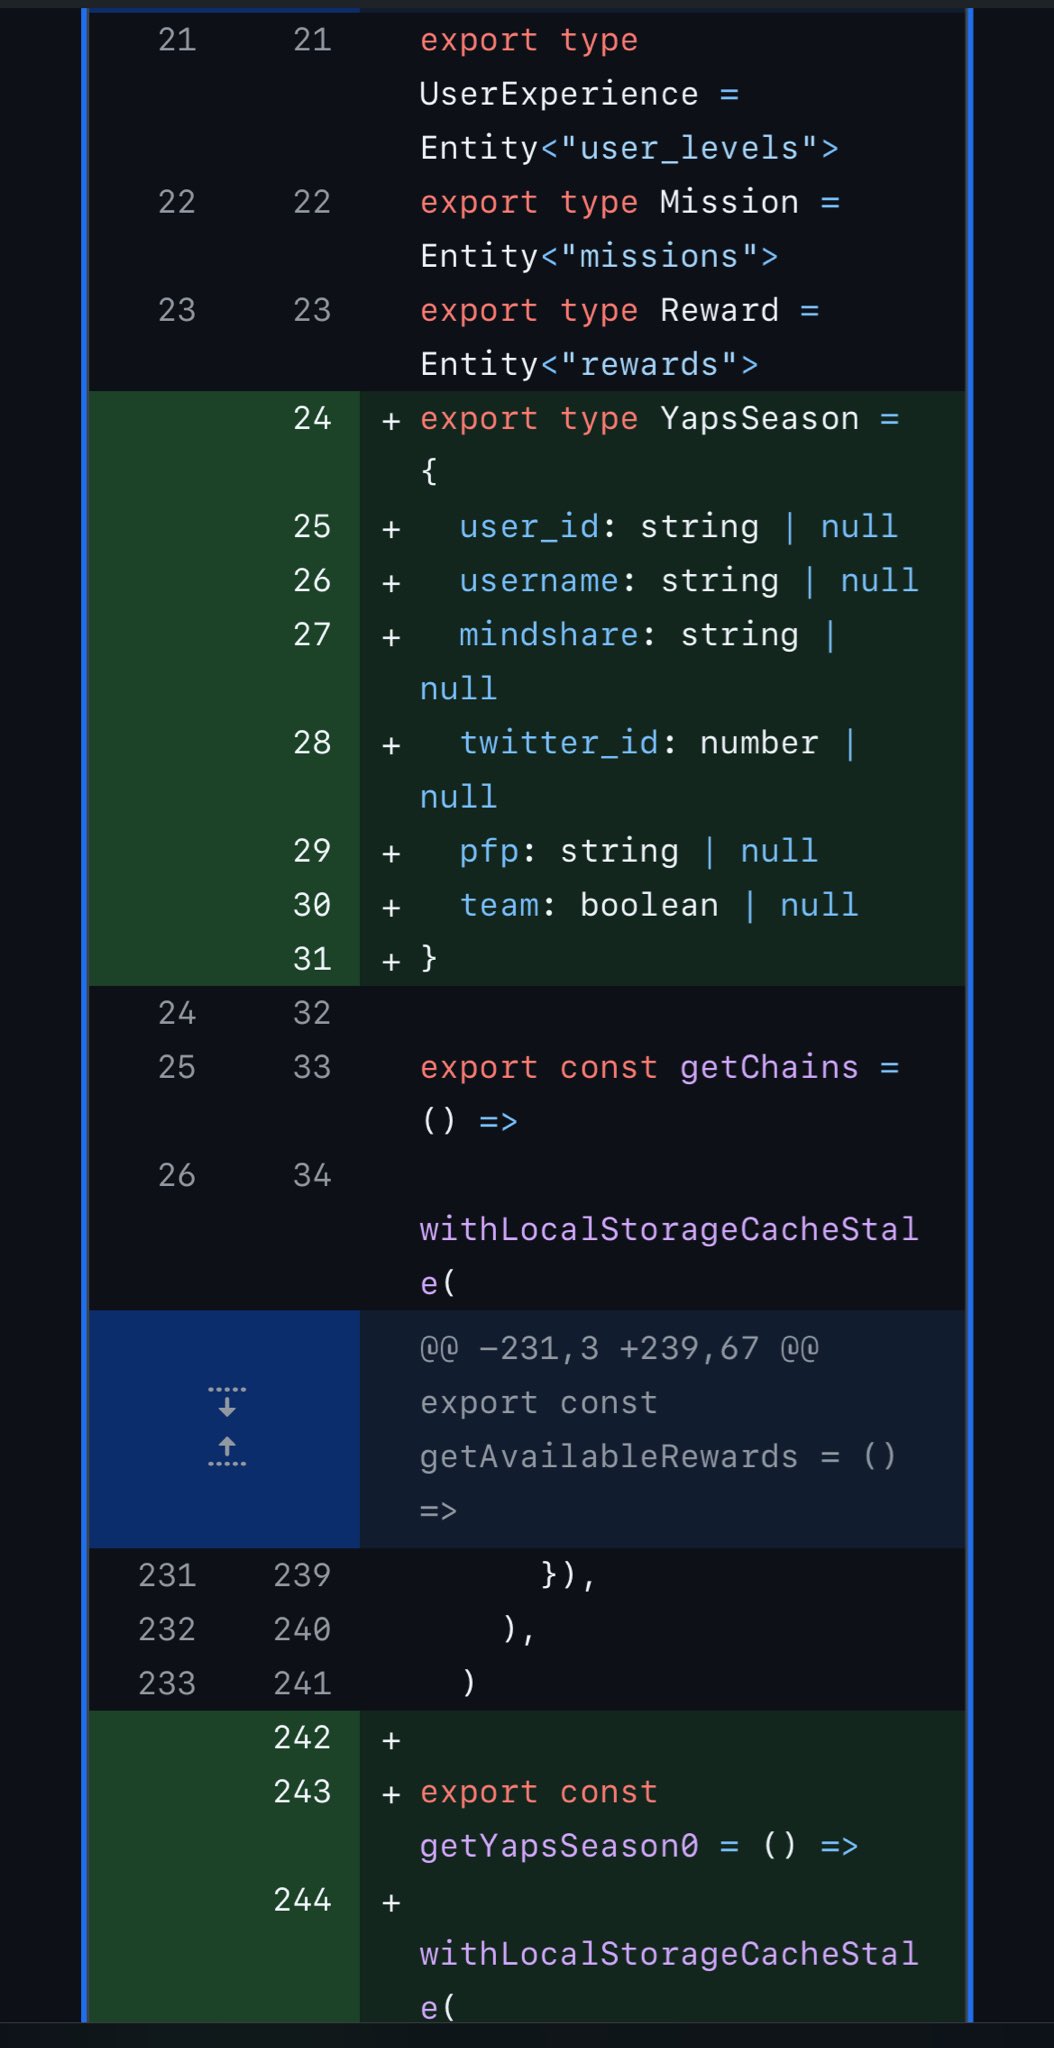Click the expand-up arrow in hunk header
This screenshot has height=2048, width=1054.
coord(227,1452)
